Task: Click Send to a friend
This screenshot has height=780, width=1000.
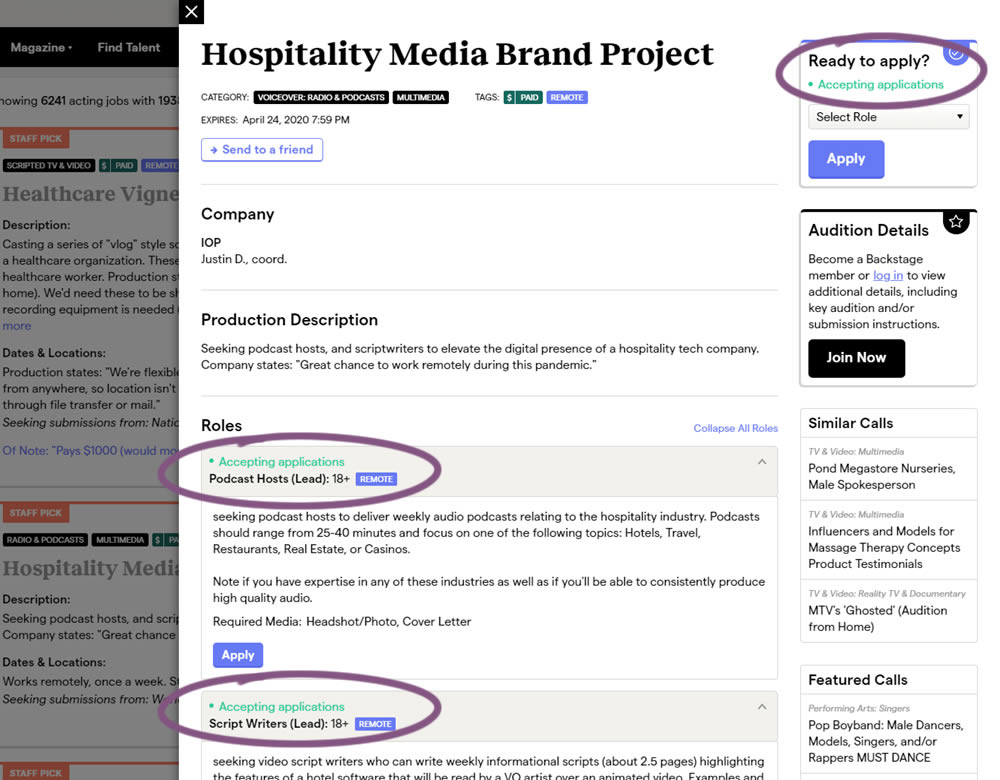Action: (262, 150)
